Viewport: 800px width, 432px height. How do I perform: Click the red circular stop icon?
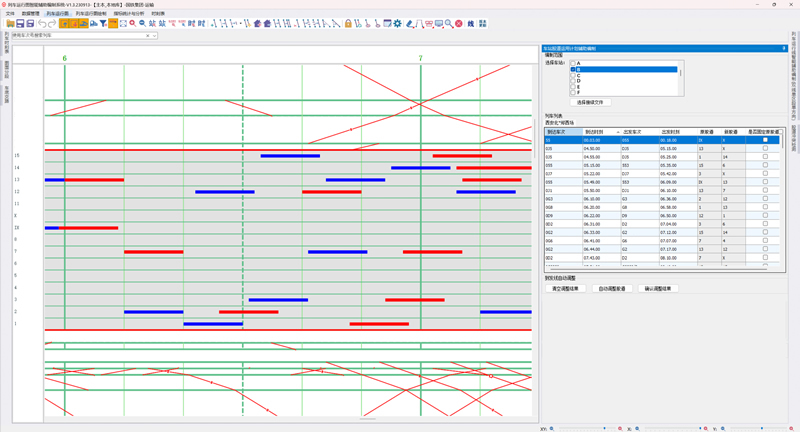[459, 23]
